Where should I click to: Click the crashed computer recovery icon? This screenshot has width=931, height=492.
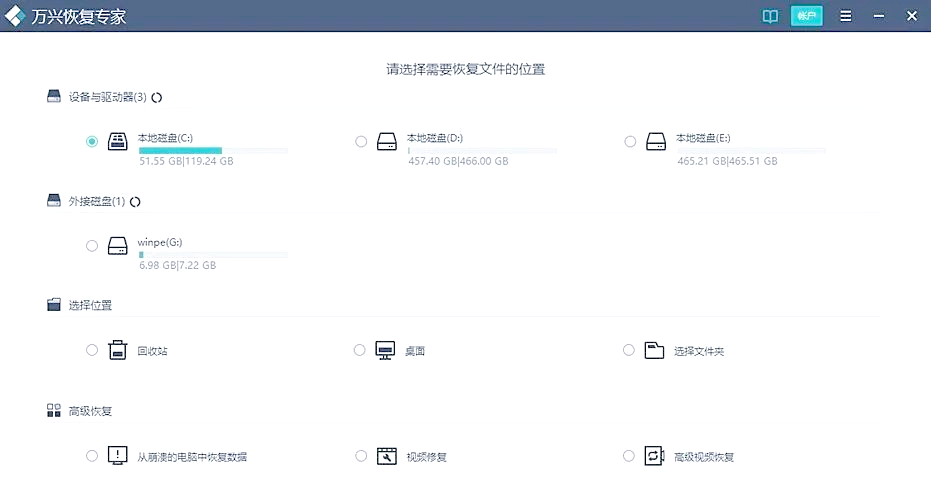point(118,456)
